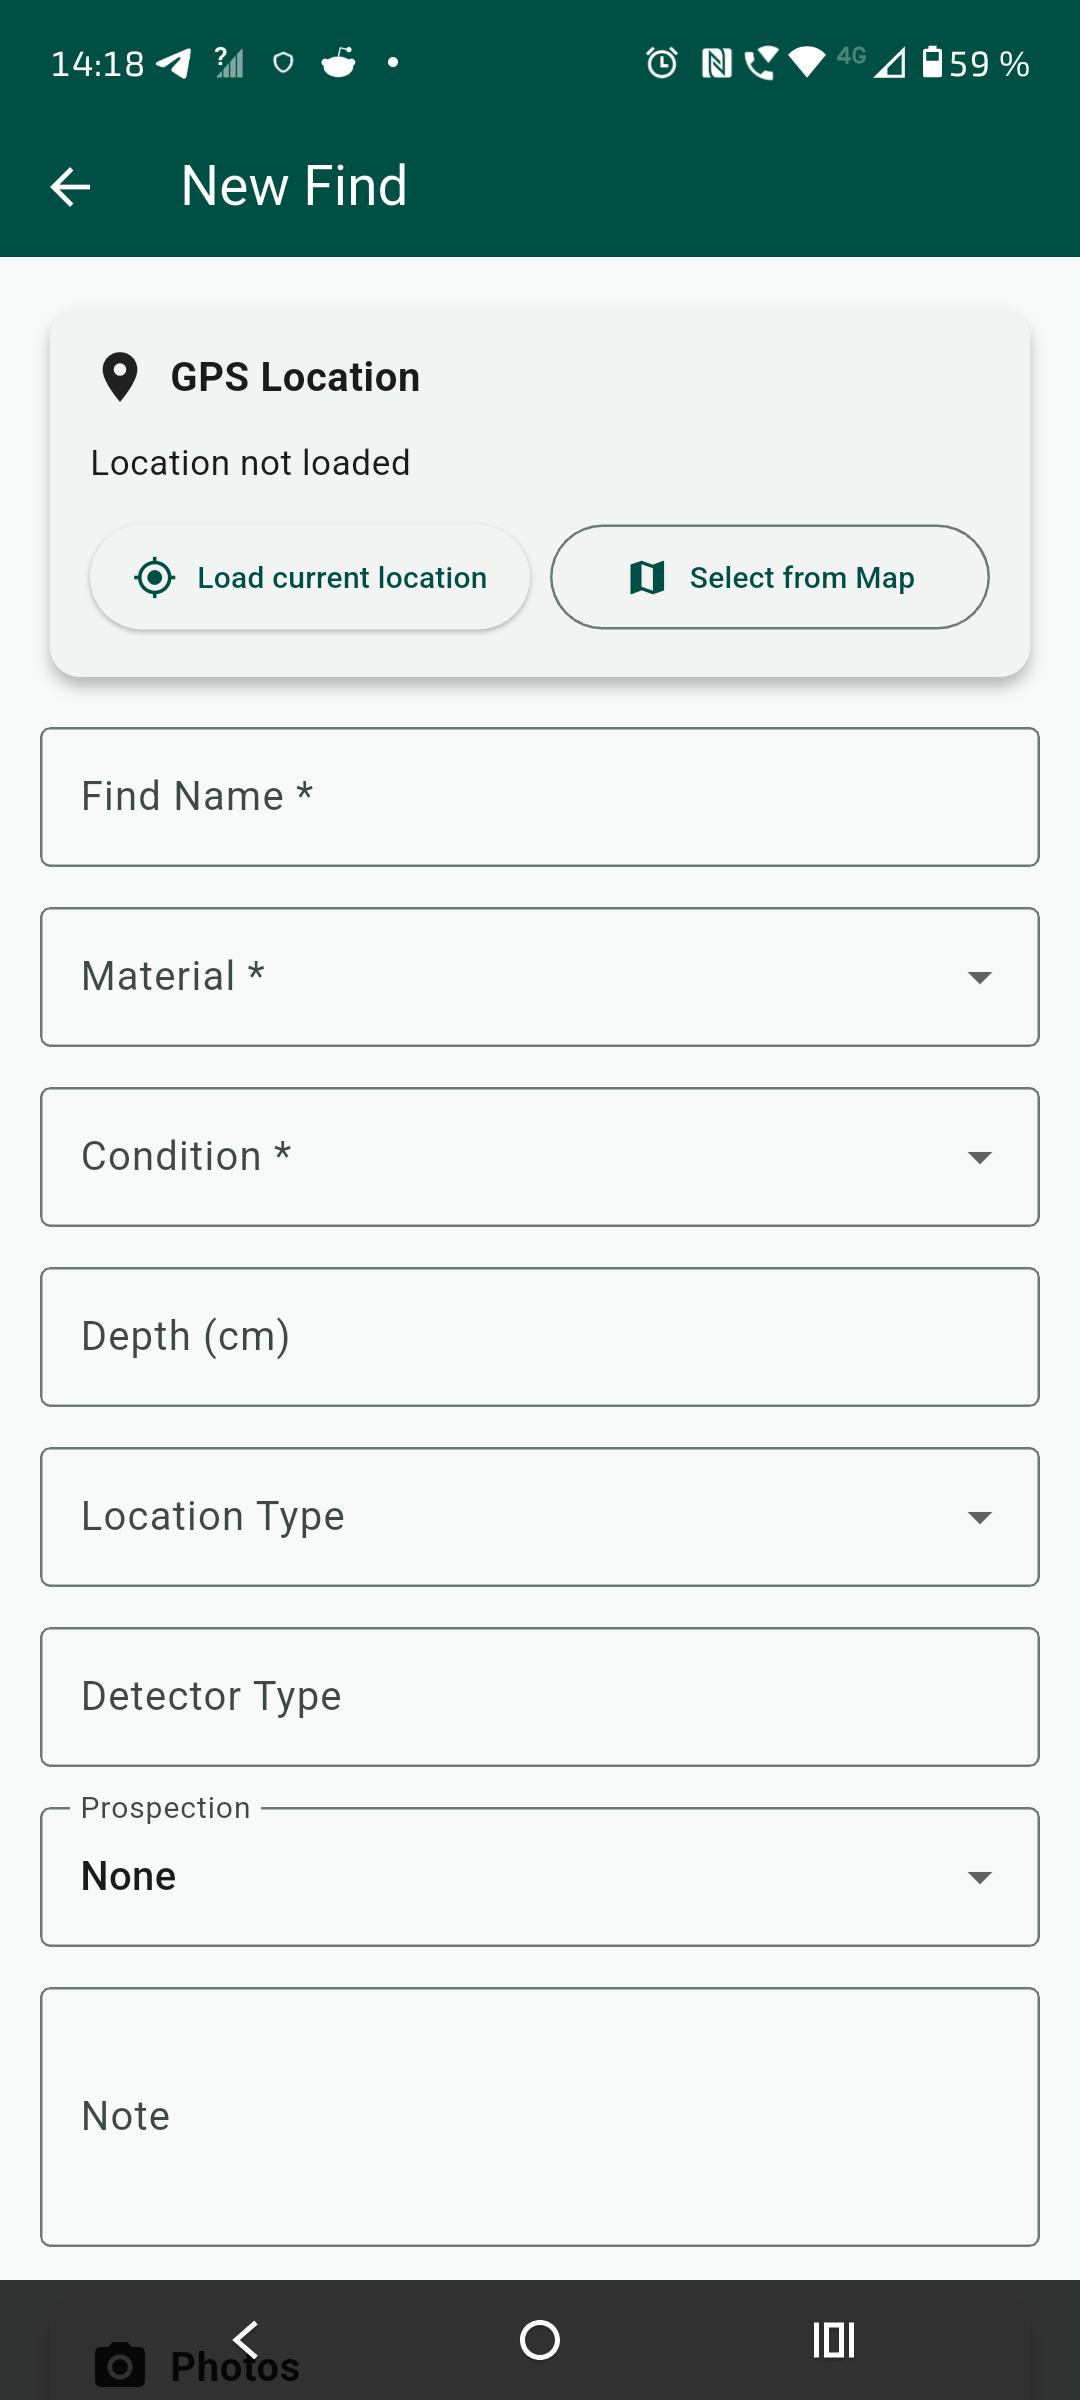Click inside the Note text area
1080x2400 pixels.
tap(540, 2117)
